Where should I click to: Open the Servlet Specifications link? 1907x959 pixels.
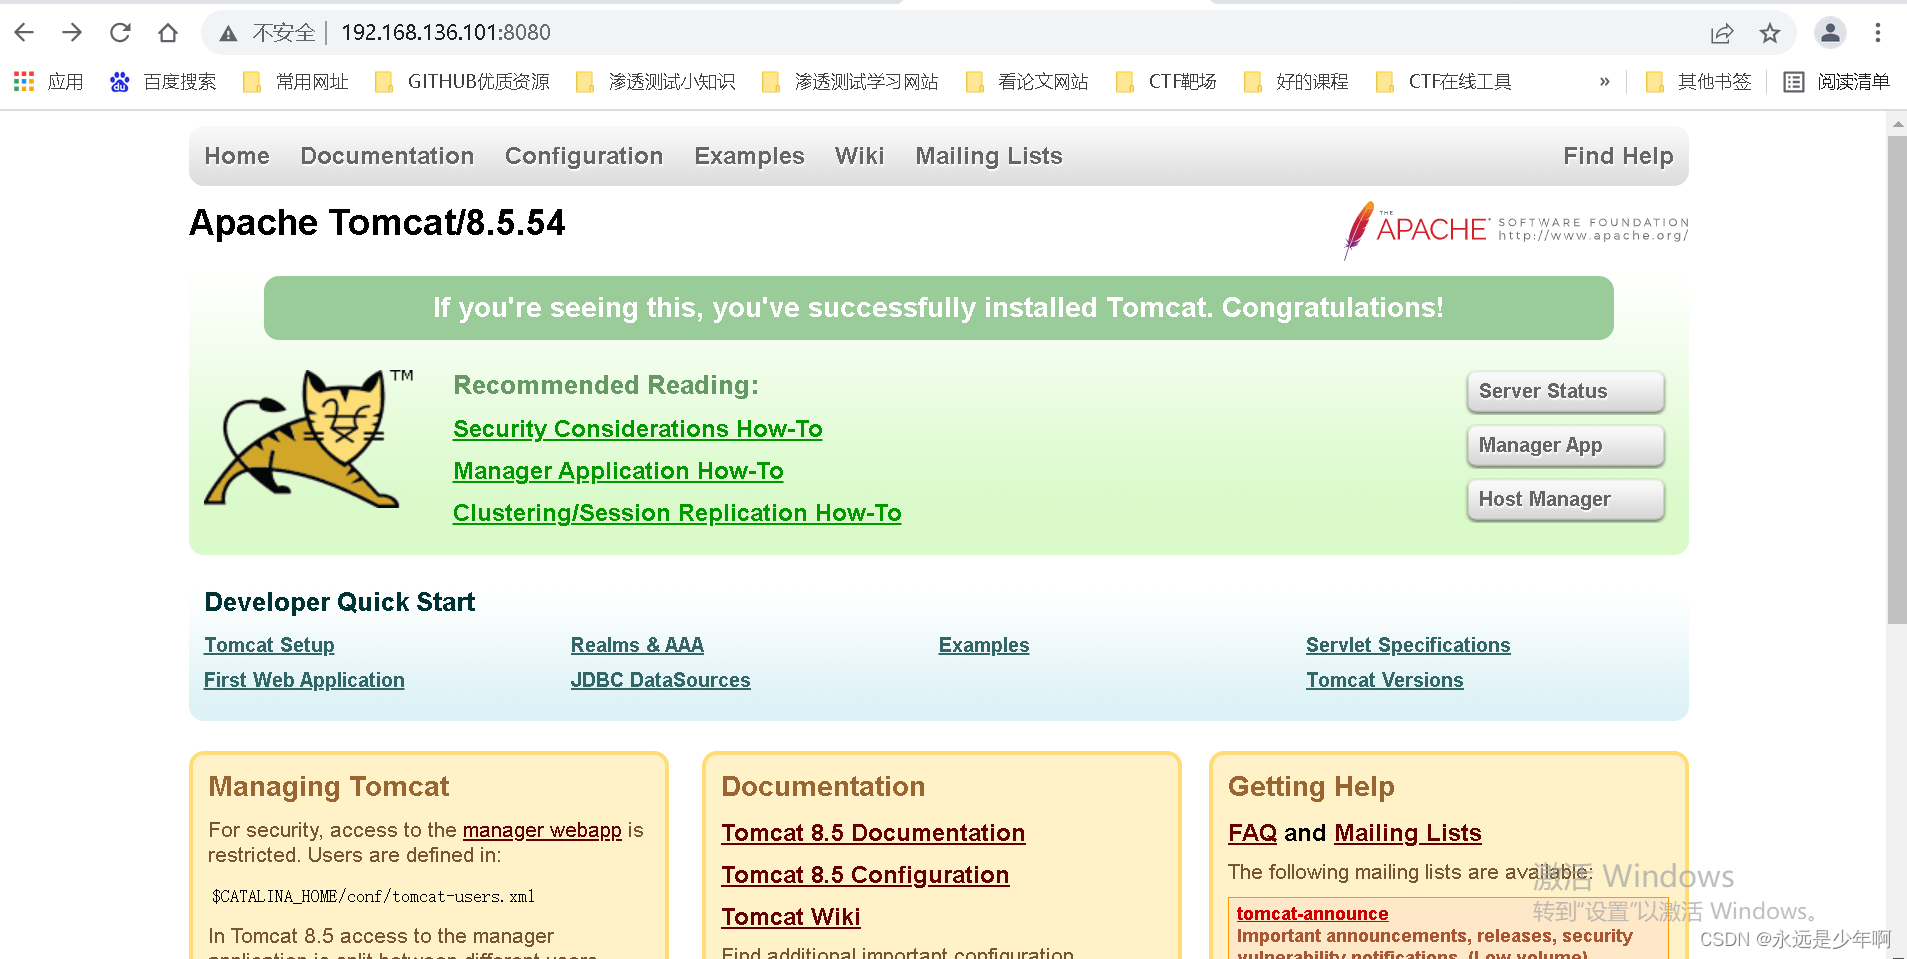pos(1408,645)
